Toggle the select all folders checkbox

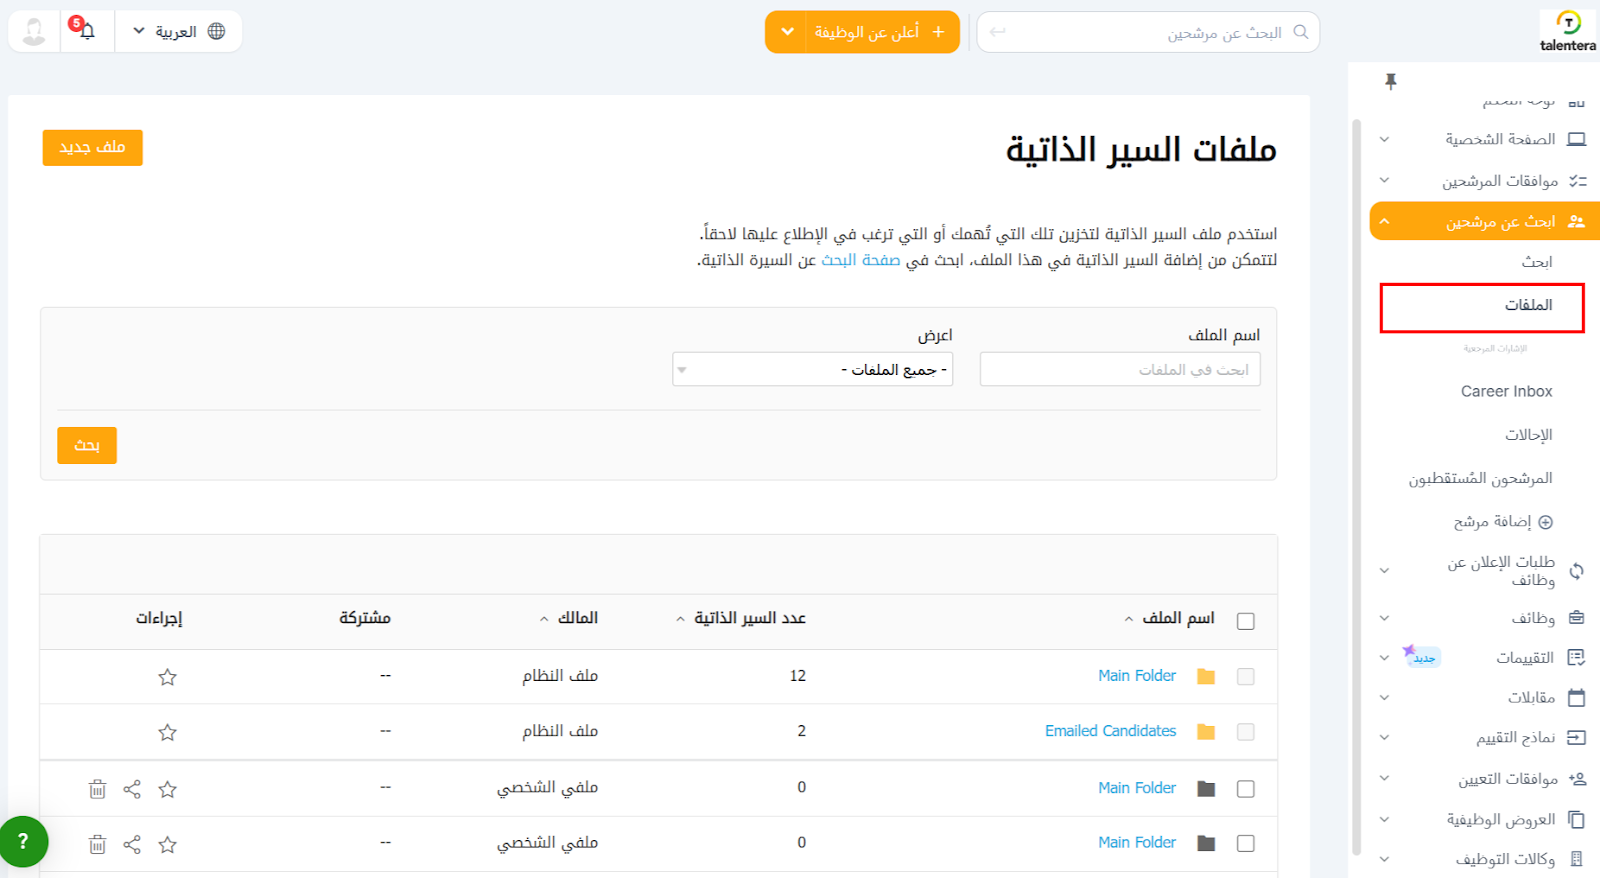[x=1245, y=621]
